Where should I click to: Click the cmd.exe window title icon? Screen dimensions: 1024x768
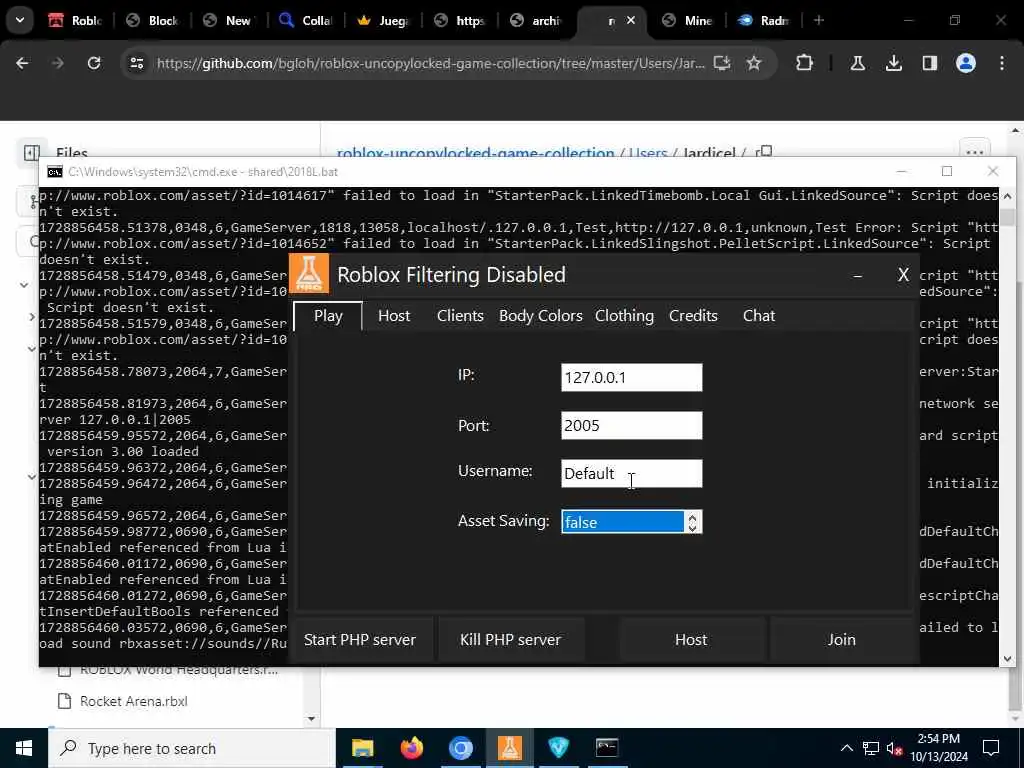(x=55, y=172)
